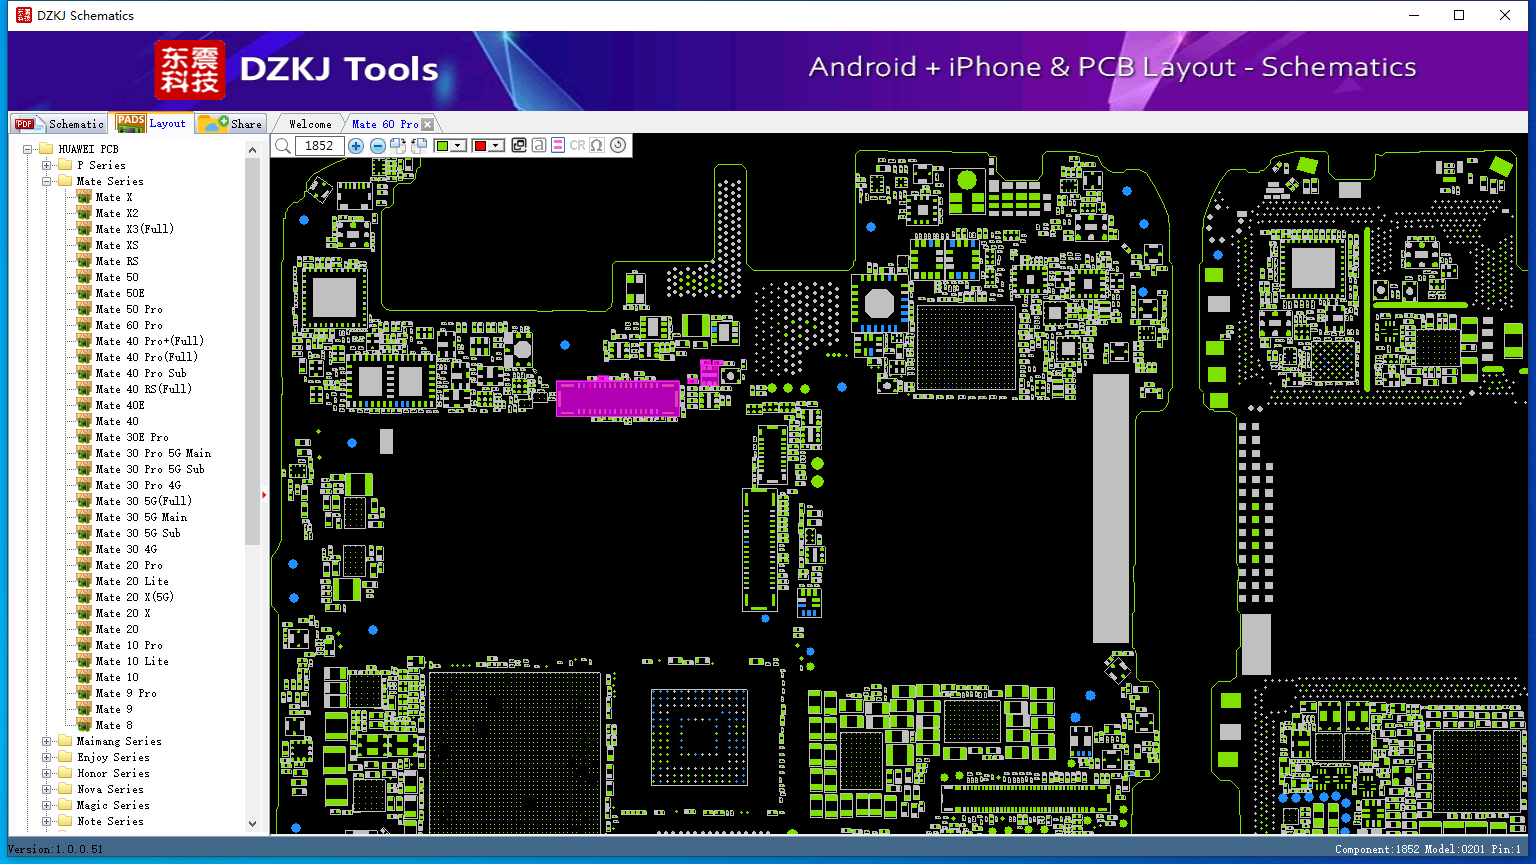
Task: Toggle the letter 'a' text label icon
Action: tap(539, 146)
